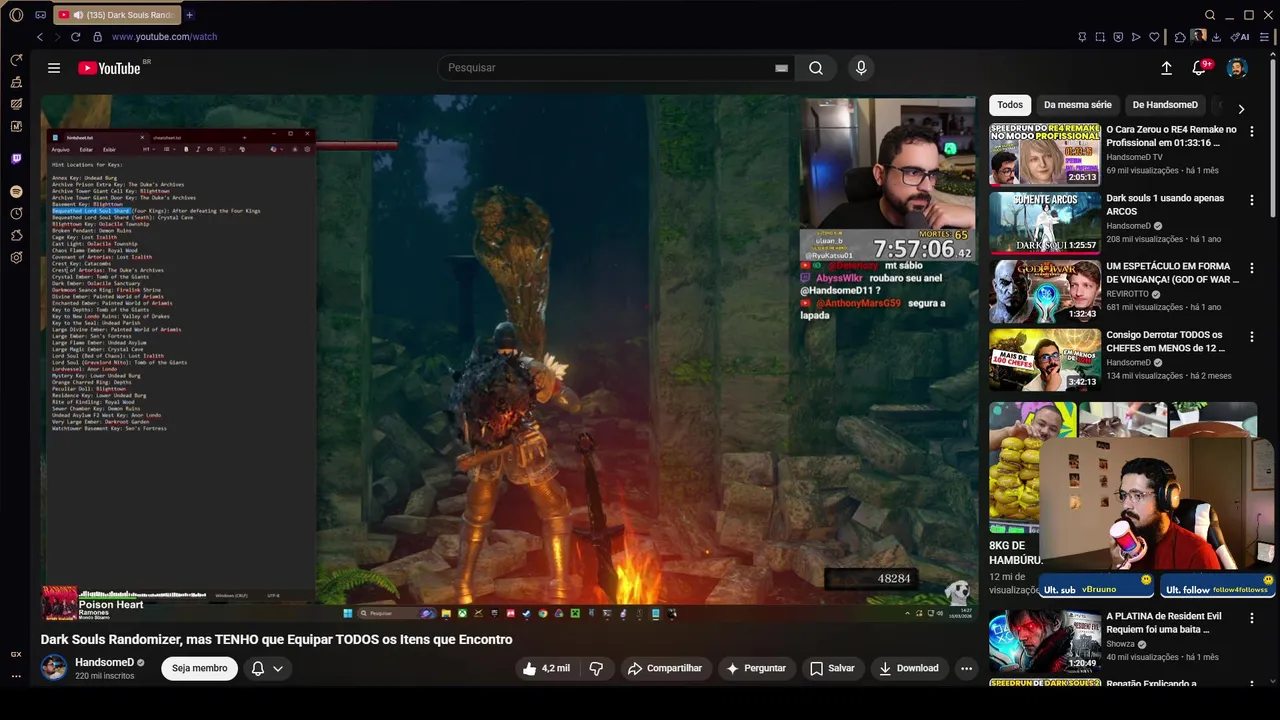Screen dimensions: 1280x720
Task: Add page to bookmarks heart icon
Action: pyautogui.click(x=1154, y=37)
